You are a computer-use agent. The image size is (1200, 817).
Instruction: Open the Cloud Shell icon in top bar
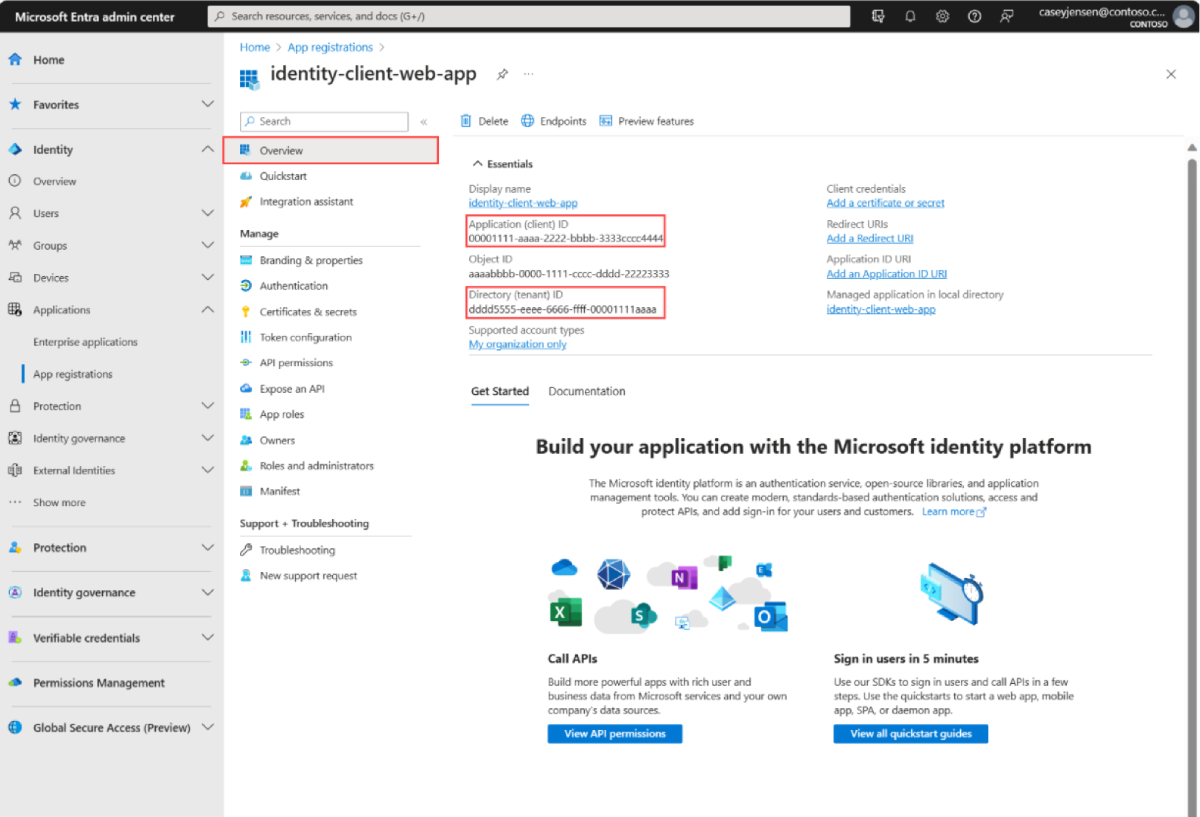coord(878,16)
